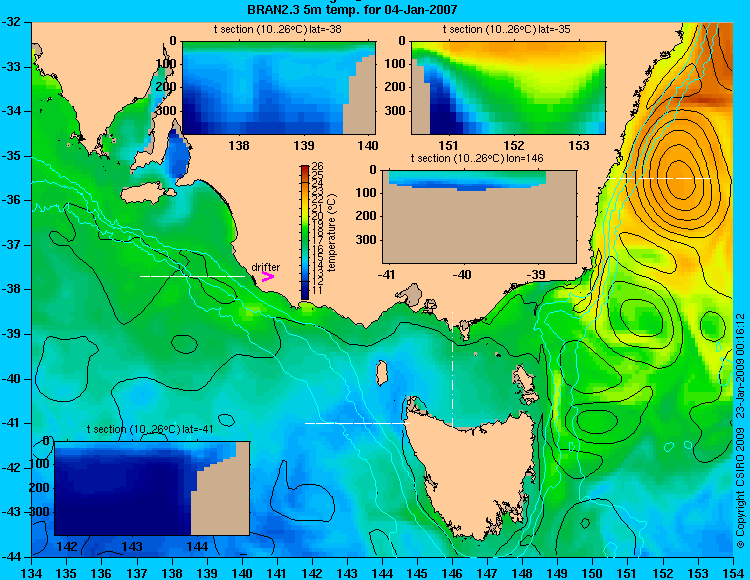
Task: Click the 't section (10..26°C) lat=-41' heading
Action: pos(150,429)
